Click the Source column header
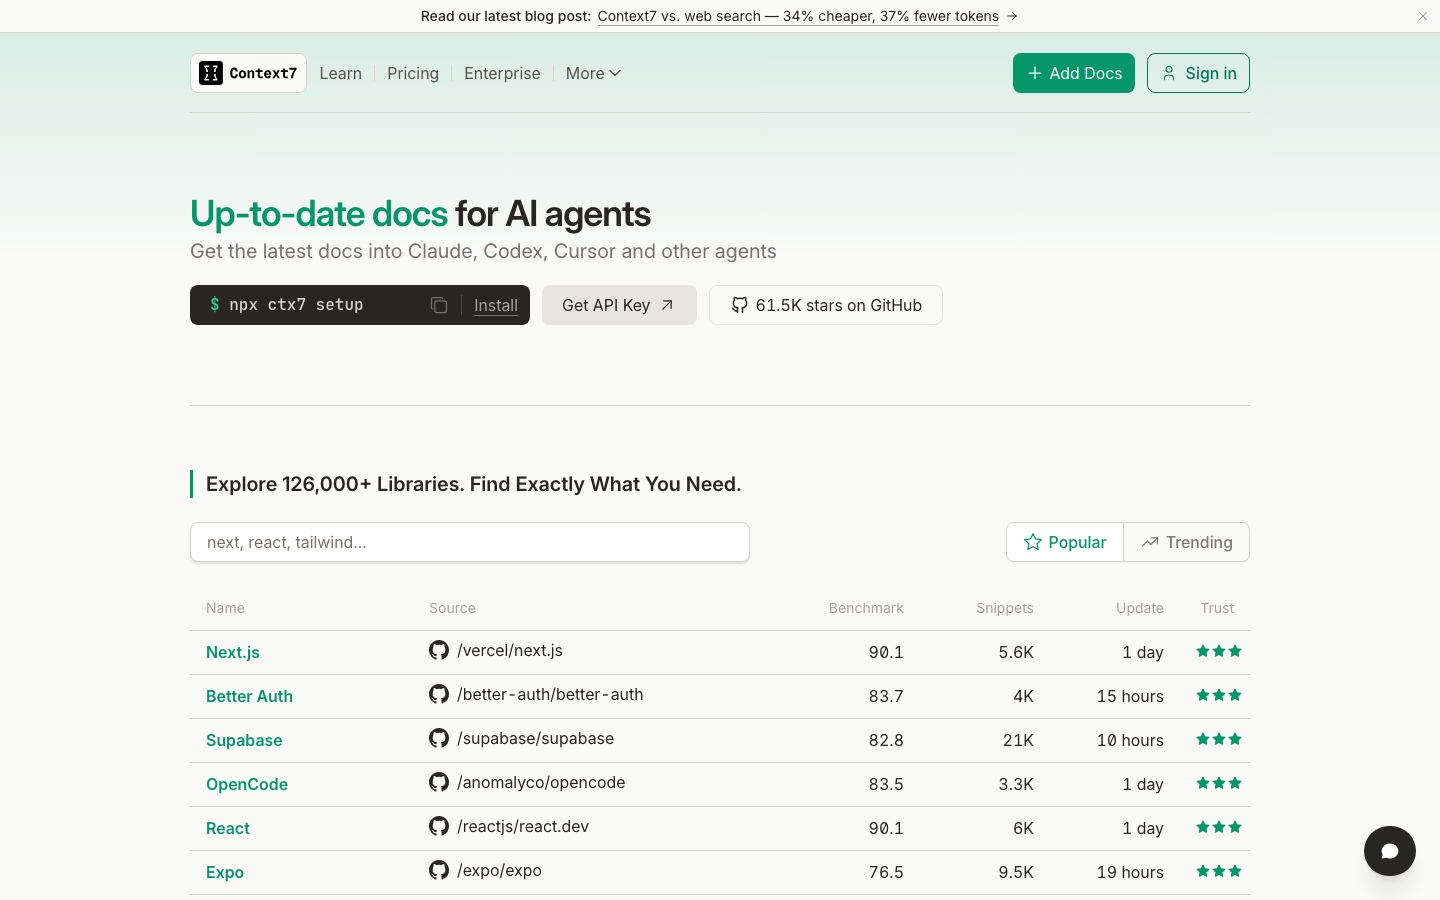 click(452, 608)
